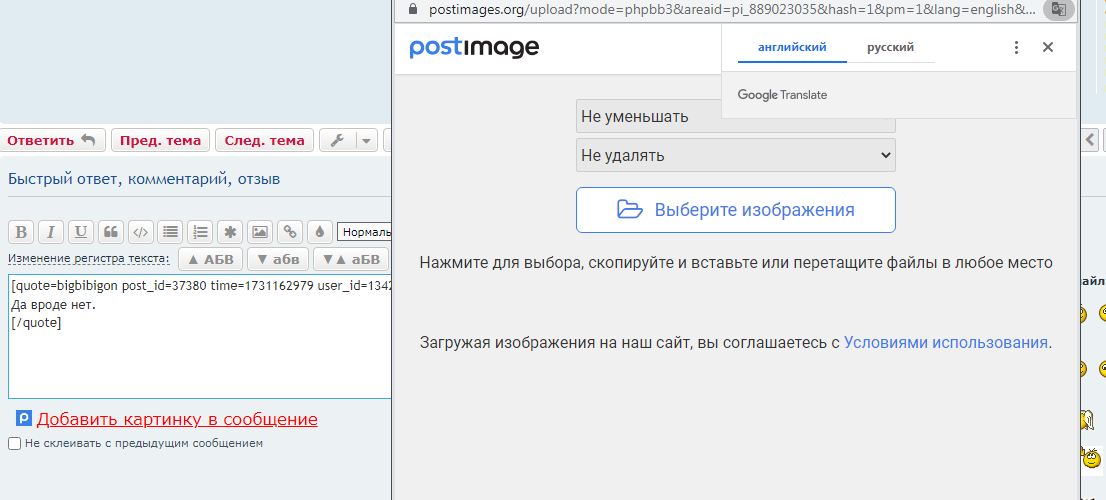Viewport: 1106px width, 500px height.
Task: Click inside the quick reply message textarea
Action: 200,337
